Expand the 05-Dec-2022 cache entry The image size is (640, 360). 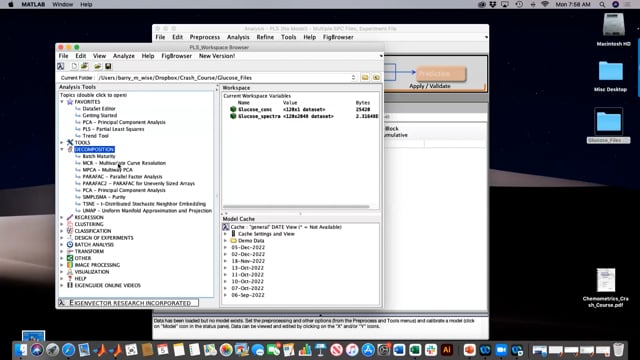click(225, 247)
